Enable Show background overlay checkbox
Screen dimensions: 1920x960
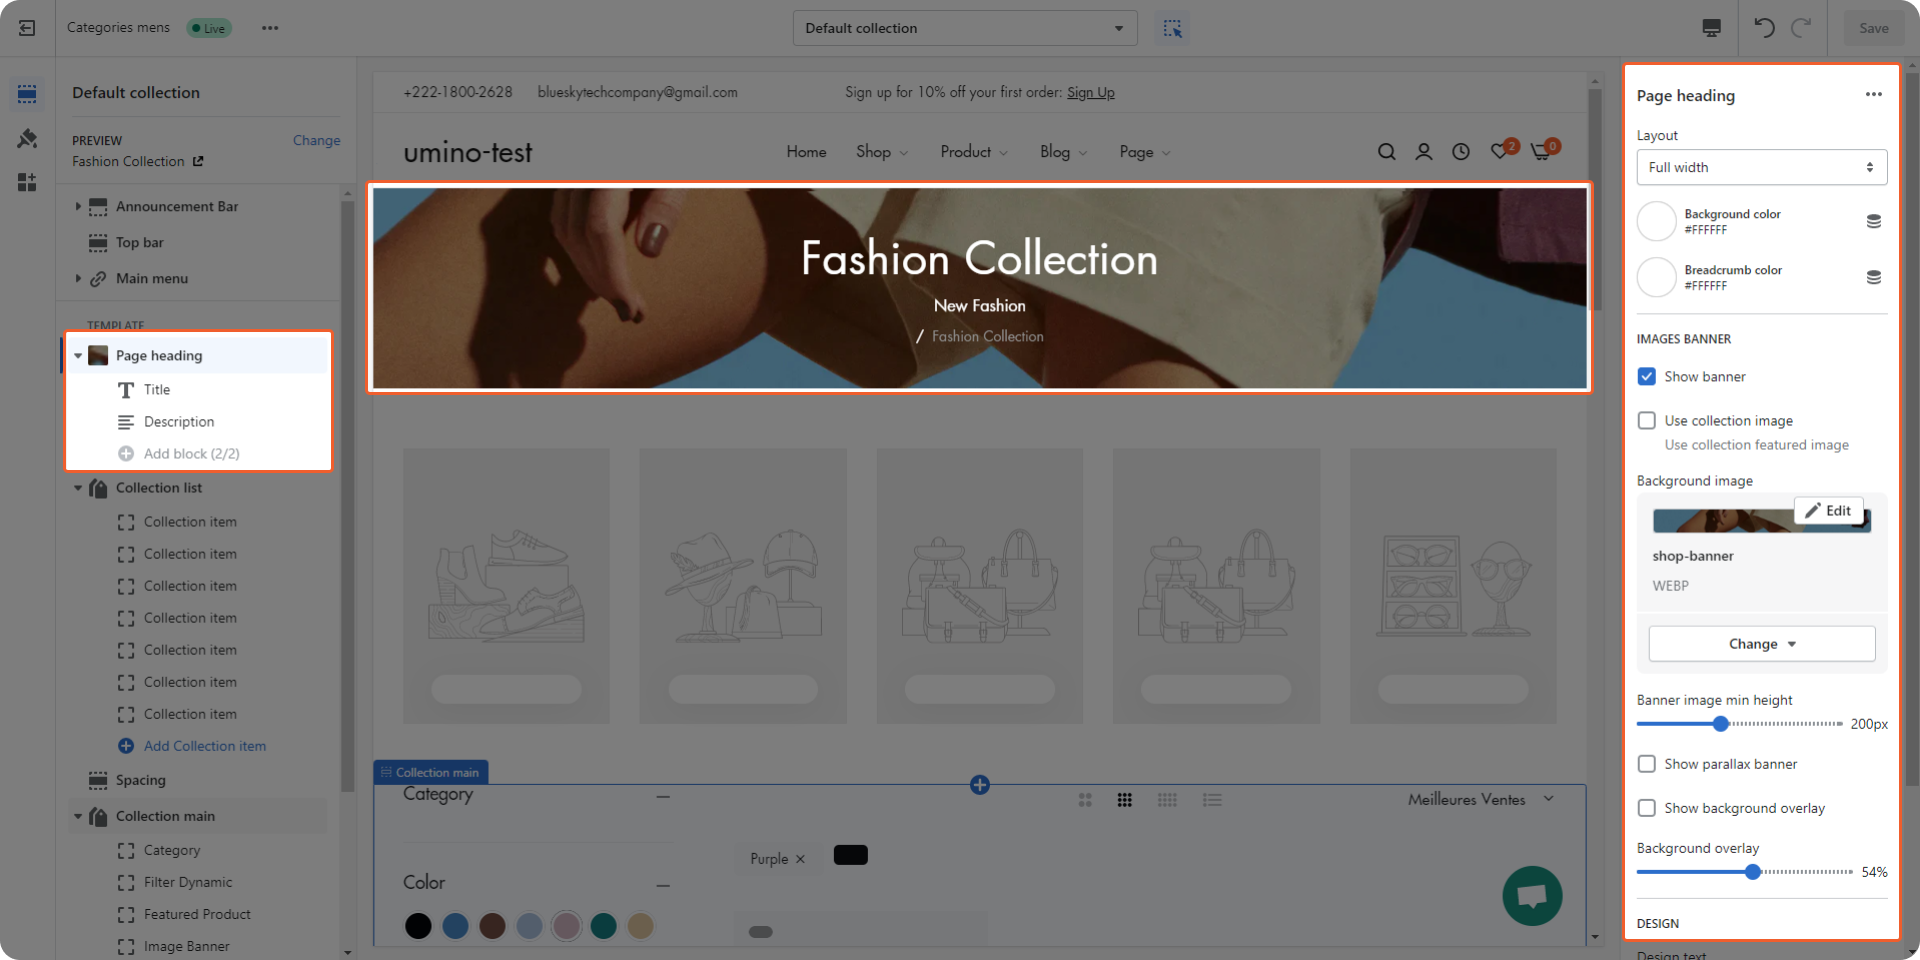(1646, 808)
